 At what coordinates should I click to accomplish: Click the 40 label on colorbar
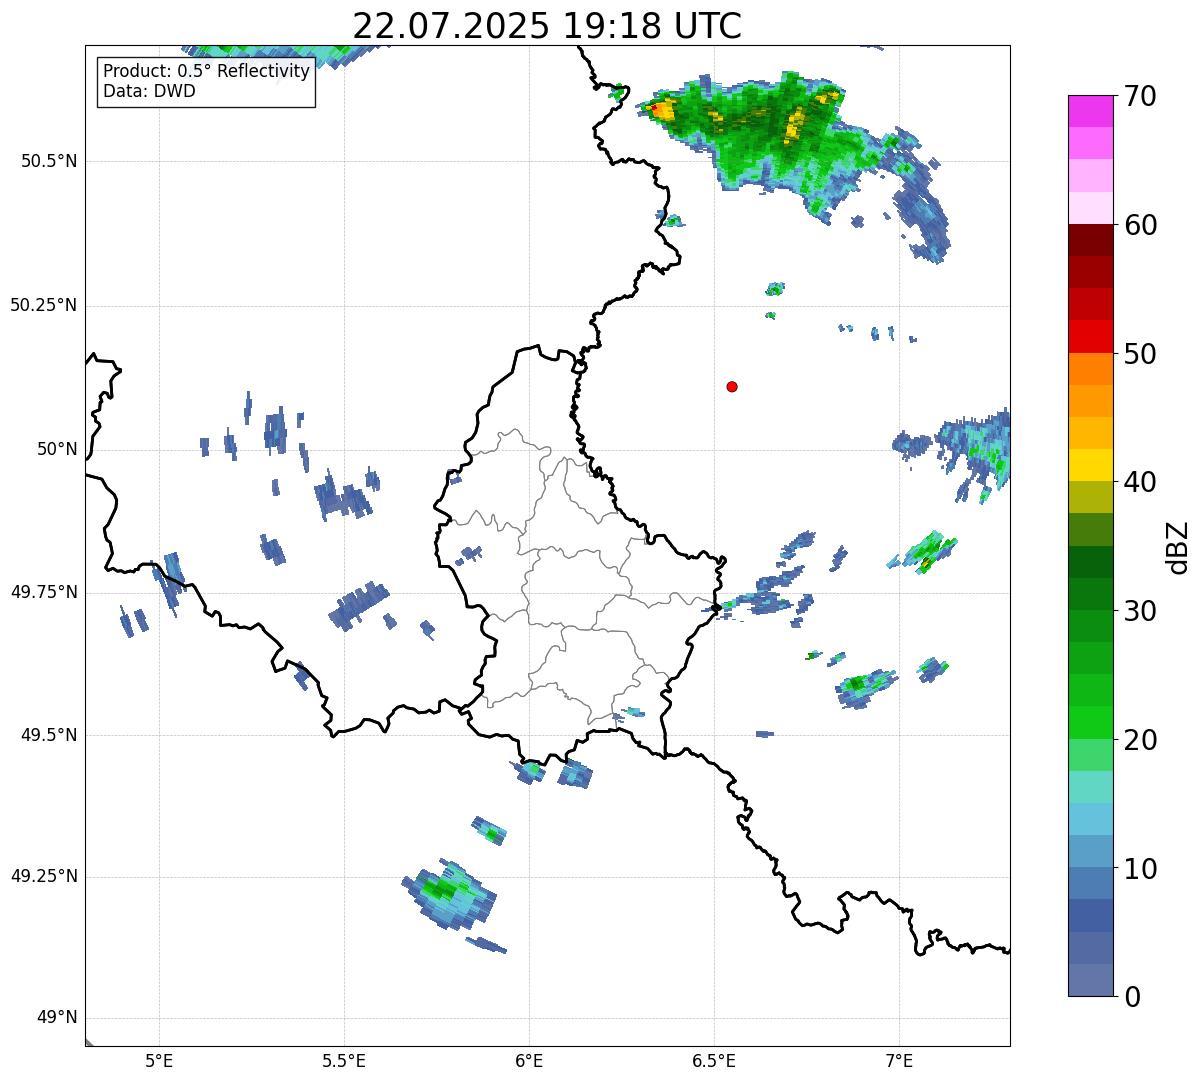[x=1140, y=482]
